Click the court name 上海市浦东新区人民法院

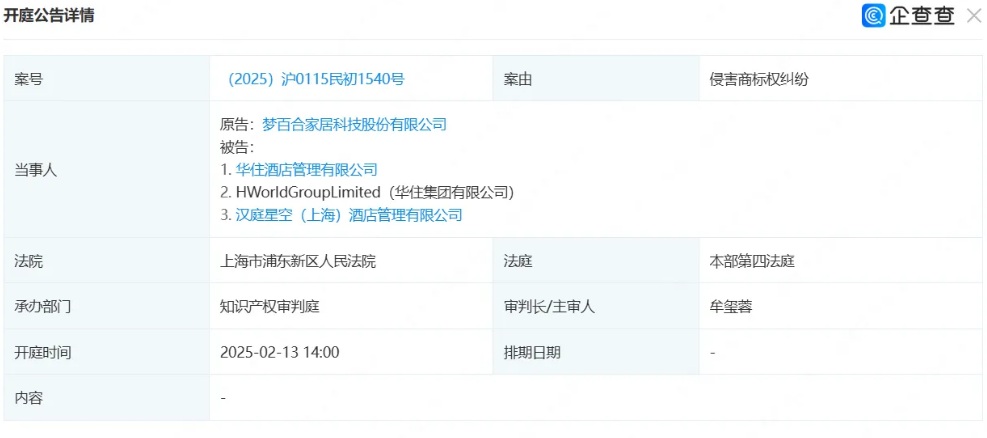point(298,261)
